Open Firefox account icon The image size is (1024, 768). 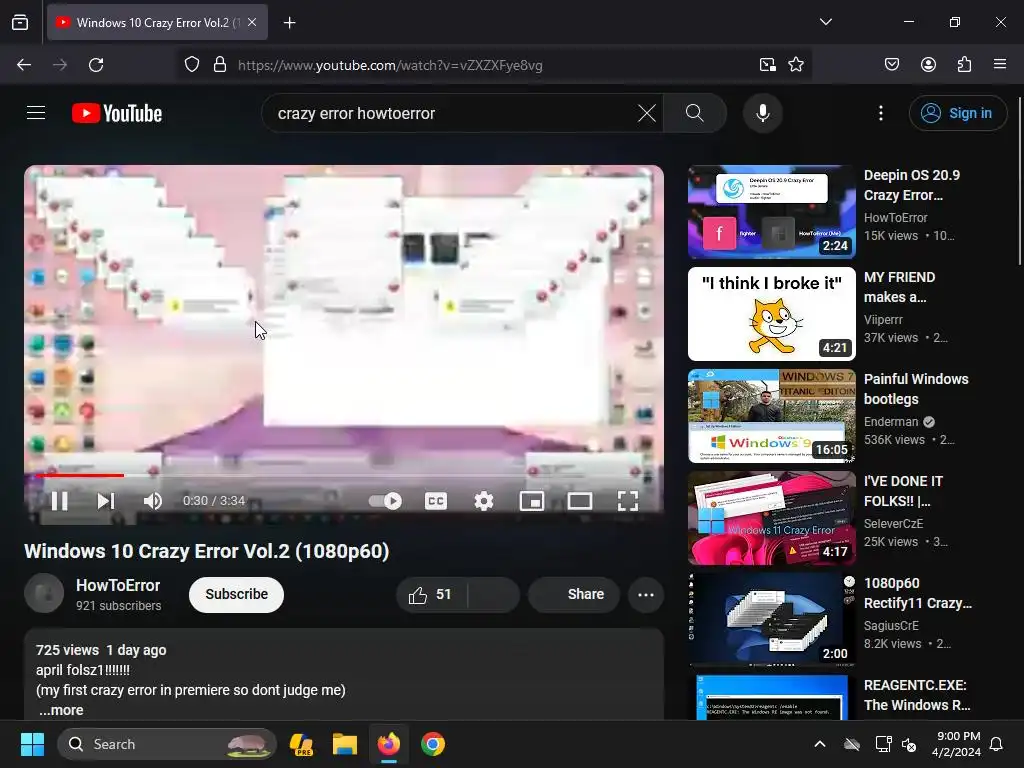pos(928,65)
